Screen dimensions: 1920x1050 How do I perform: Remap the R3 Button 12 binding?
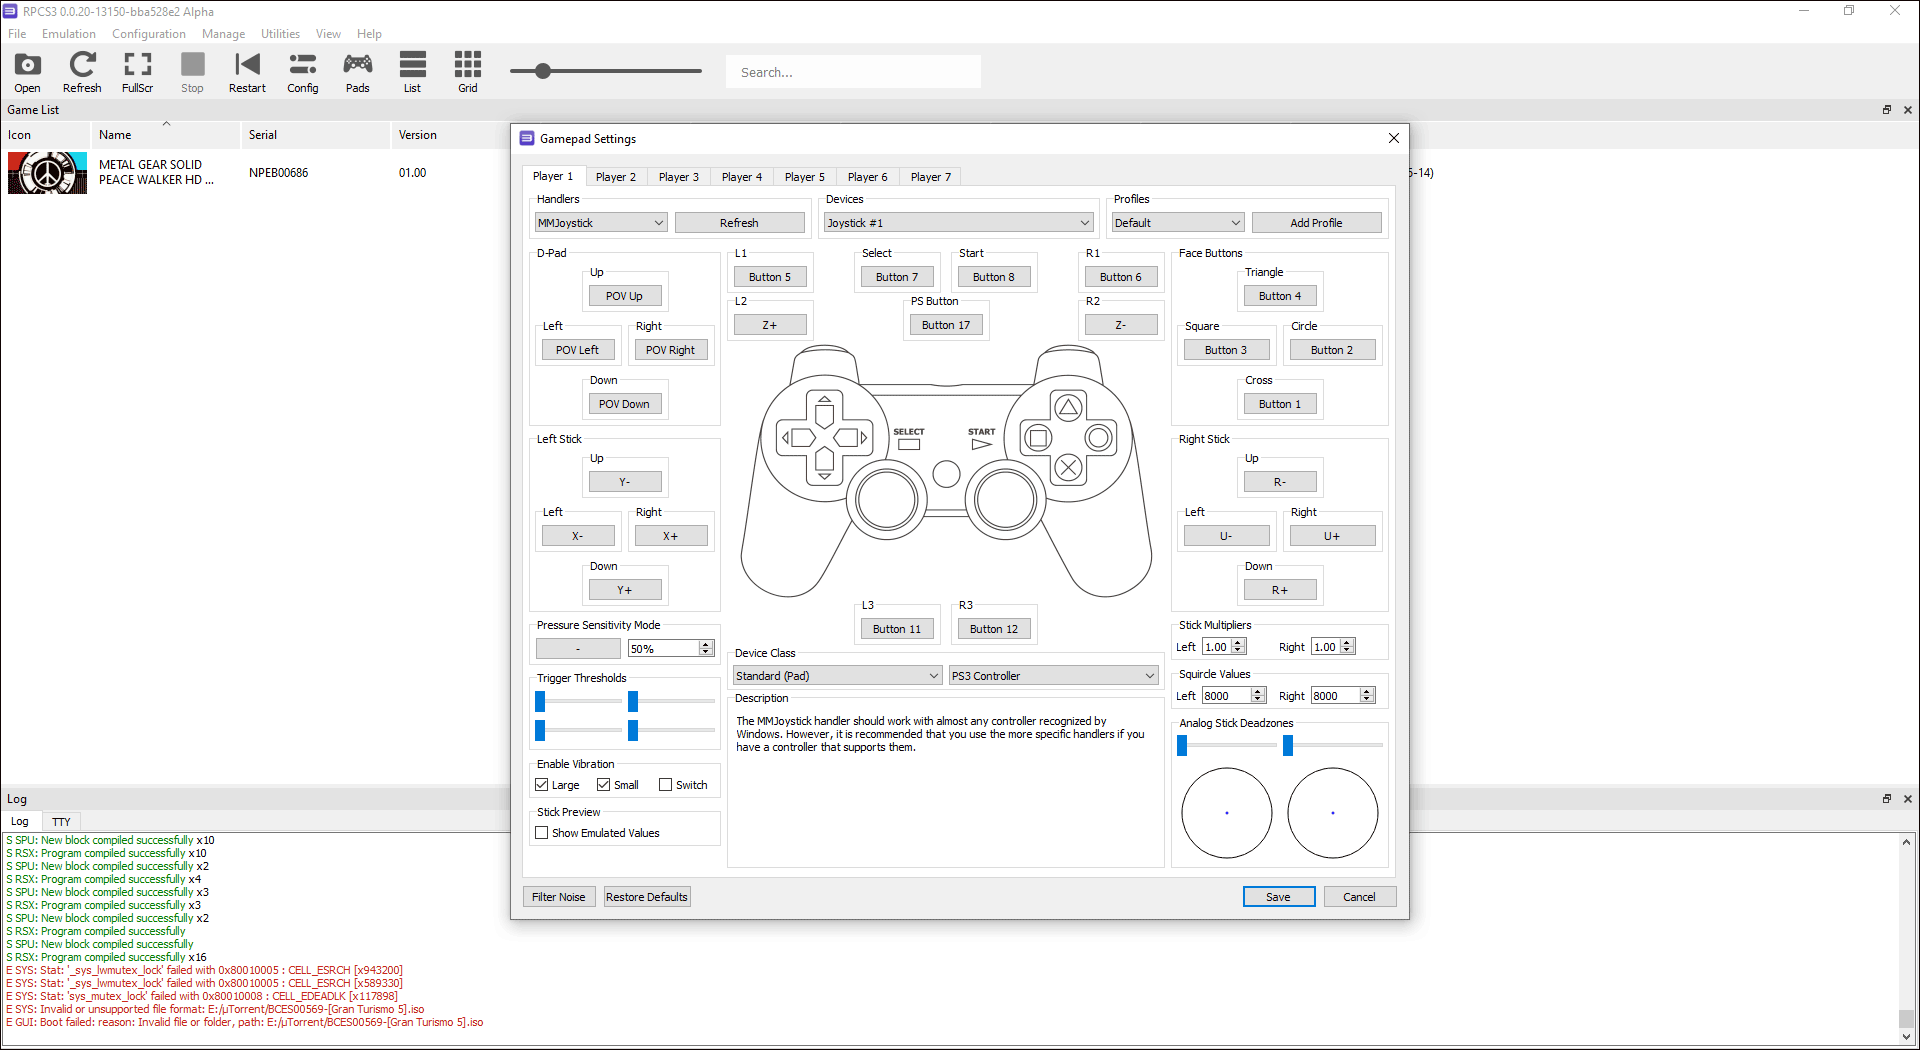click(994, 629)
